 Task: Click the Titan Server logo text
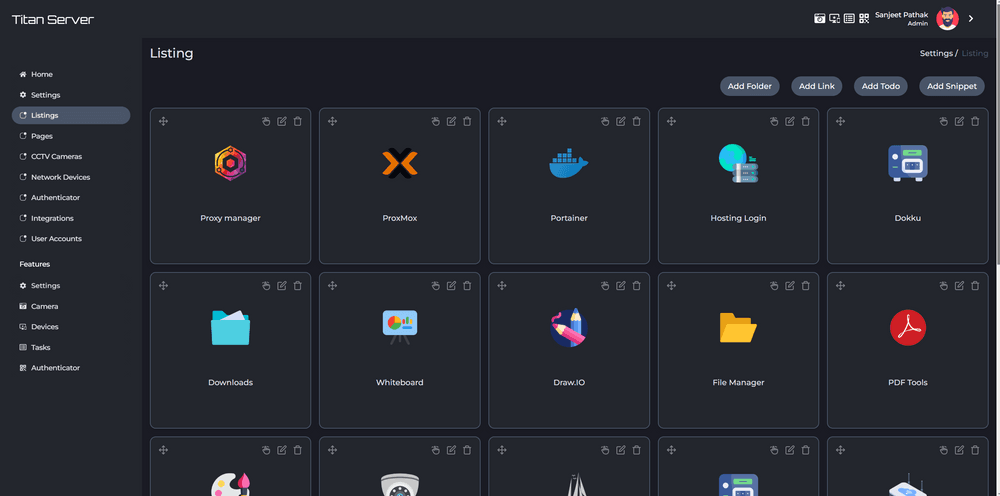pyautogui.click(x=53, y=19)
